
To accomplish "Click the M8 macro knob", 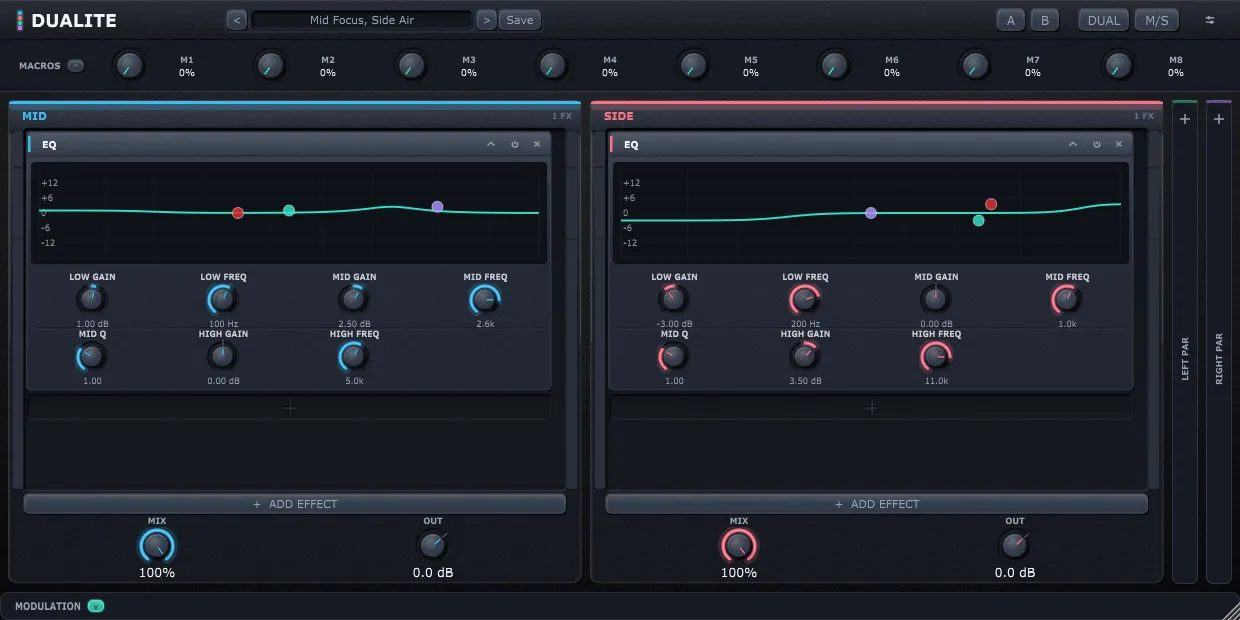I will (1118, 66).
